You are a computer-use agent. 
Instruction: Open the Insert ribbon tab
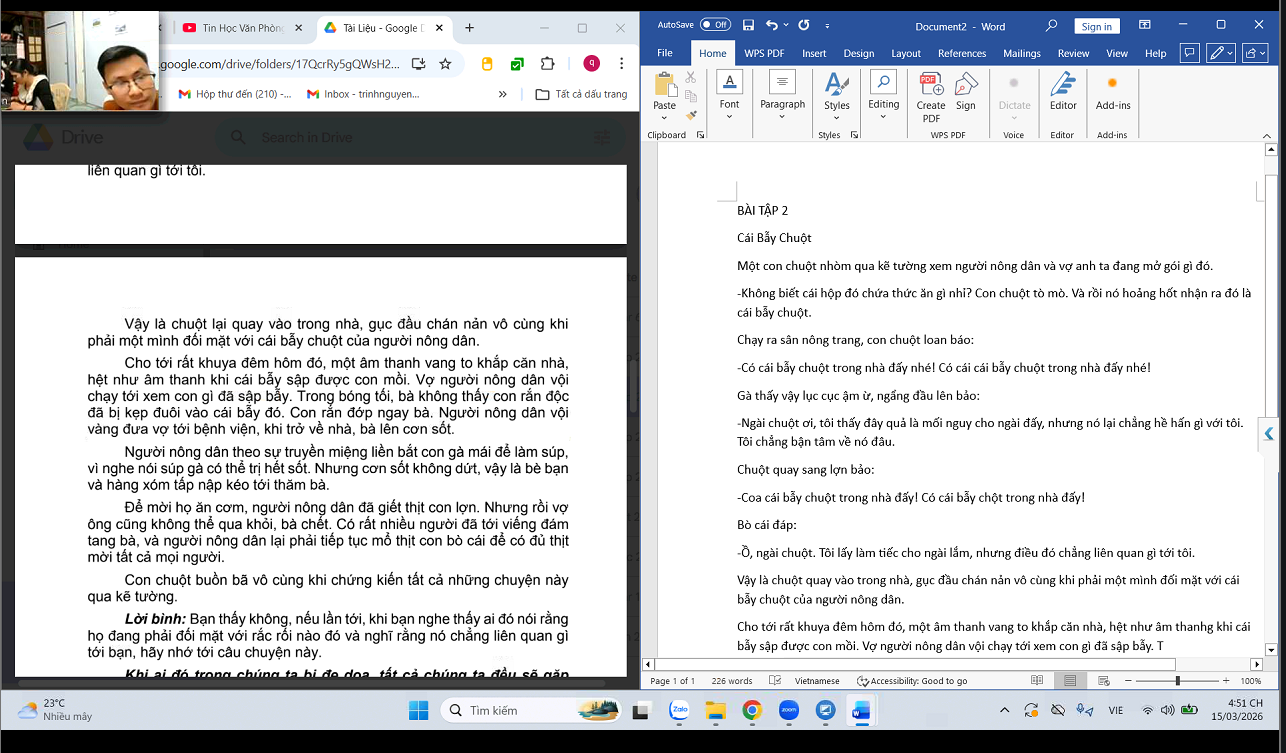814,53
